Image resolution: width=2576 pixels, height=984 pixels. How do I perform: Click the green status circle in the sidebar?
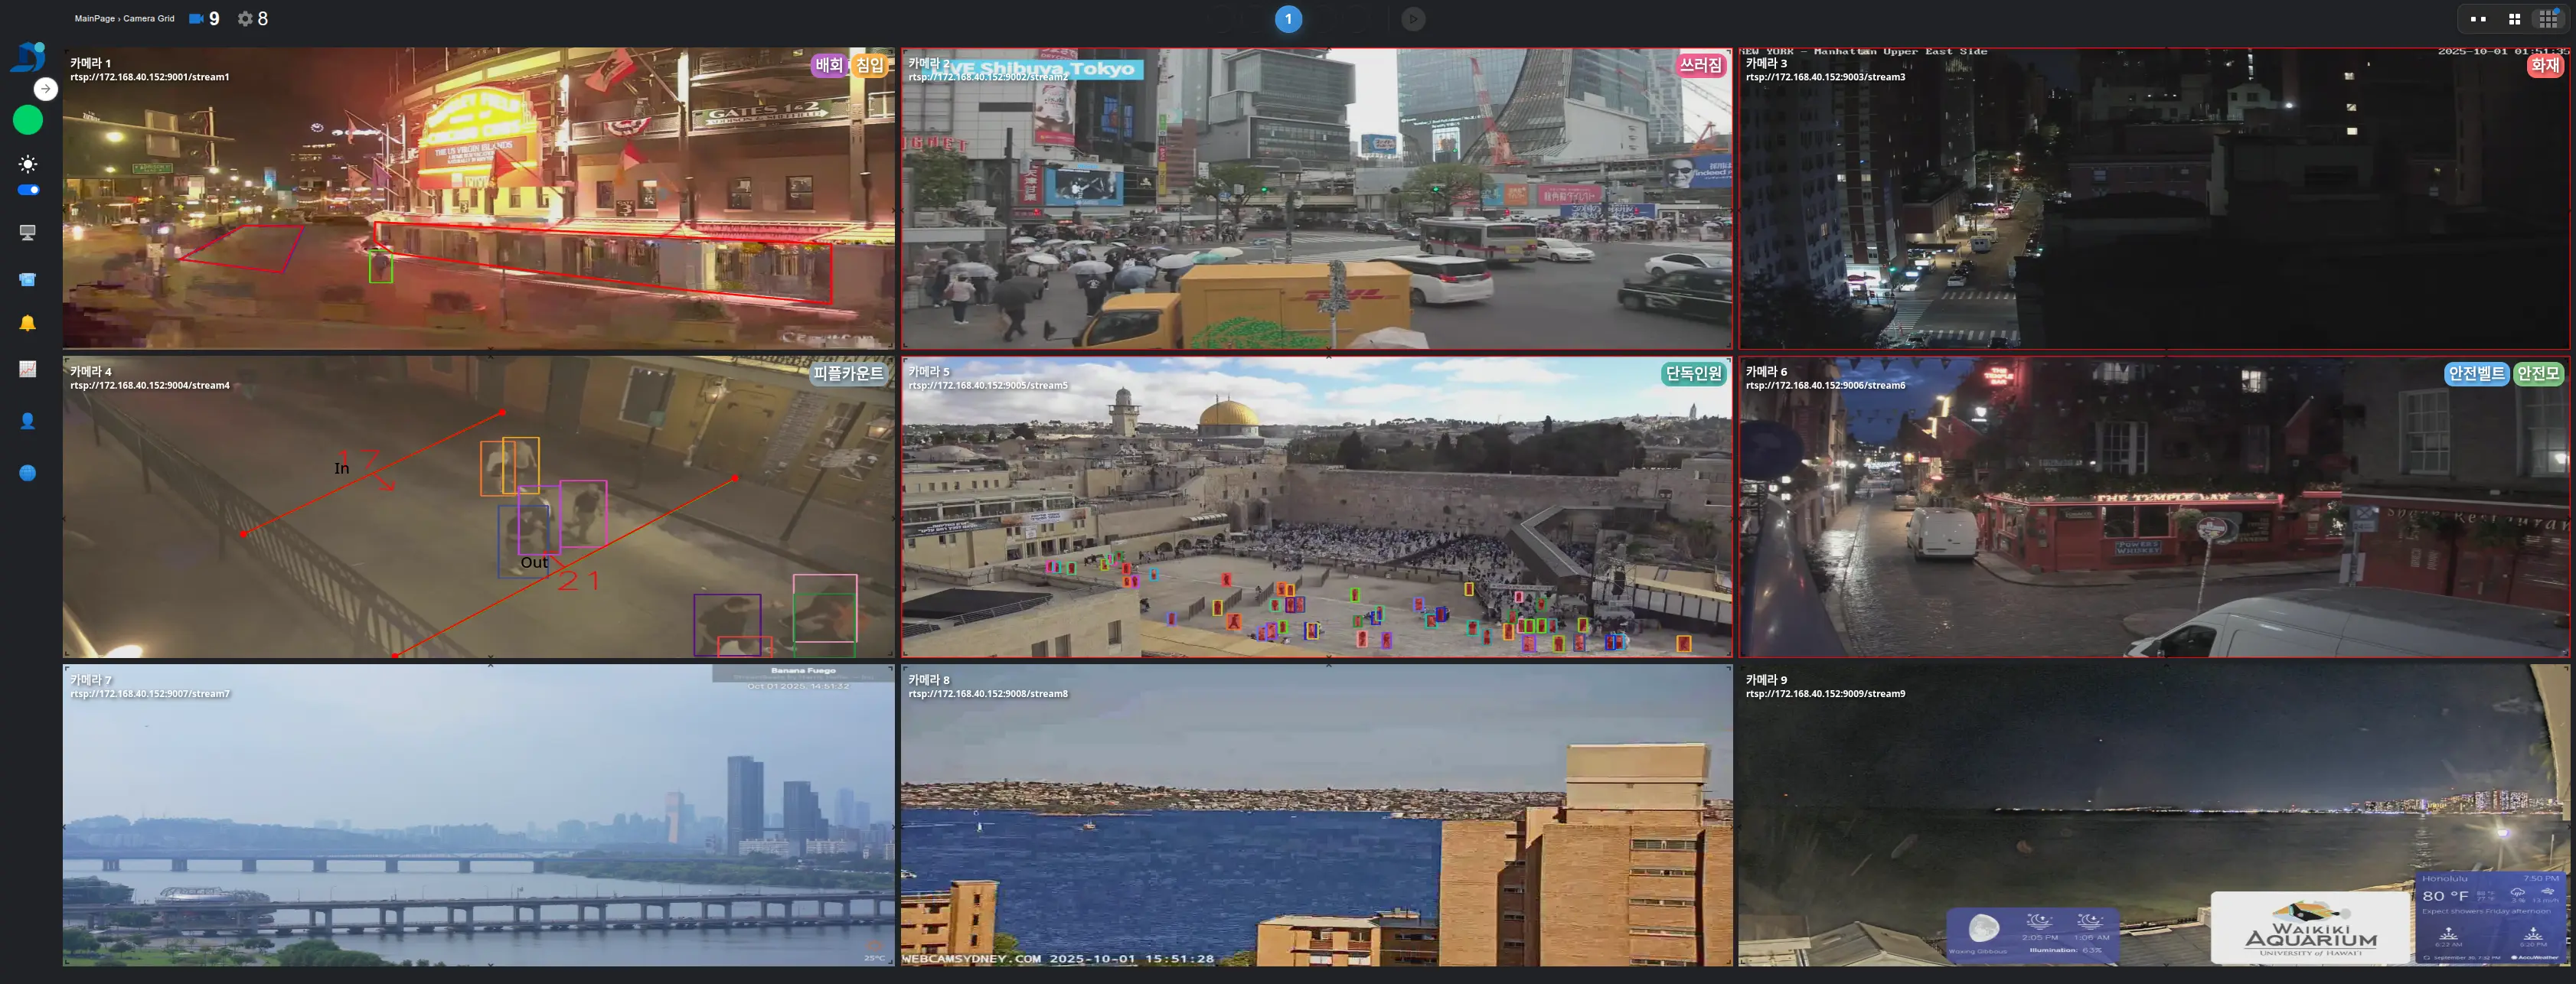28,120
